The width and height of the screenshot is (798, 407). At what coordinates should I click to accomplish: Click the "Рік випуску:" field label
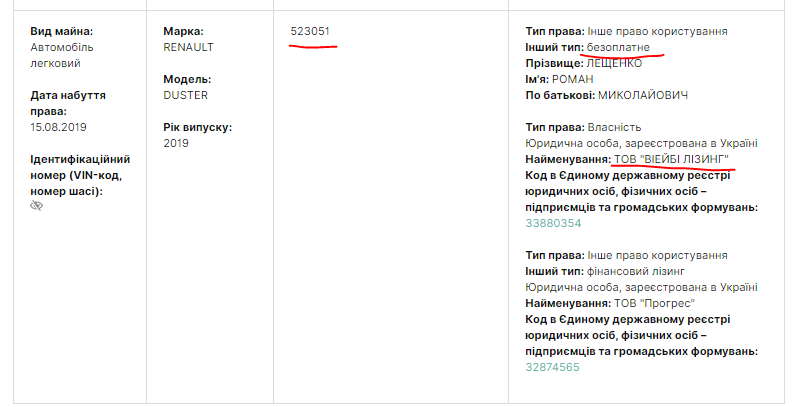pyautogui.click(x=197, y=127)
